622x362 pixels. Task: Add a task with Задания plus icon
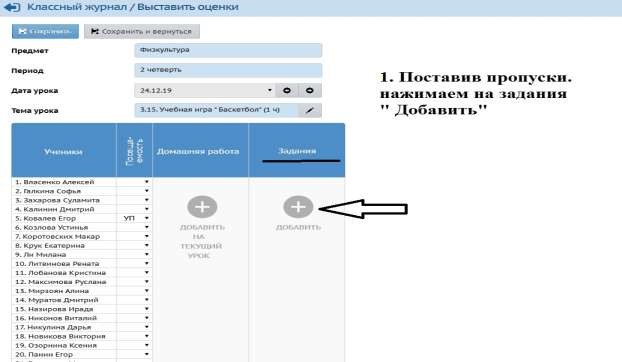(298, 207)
